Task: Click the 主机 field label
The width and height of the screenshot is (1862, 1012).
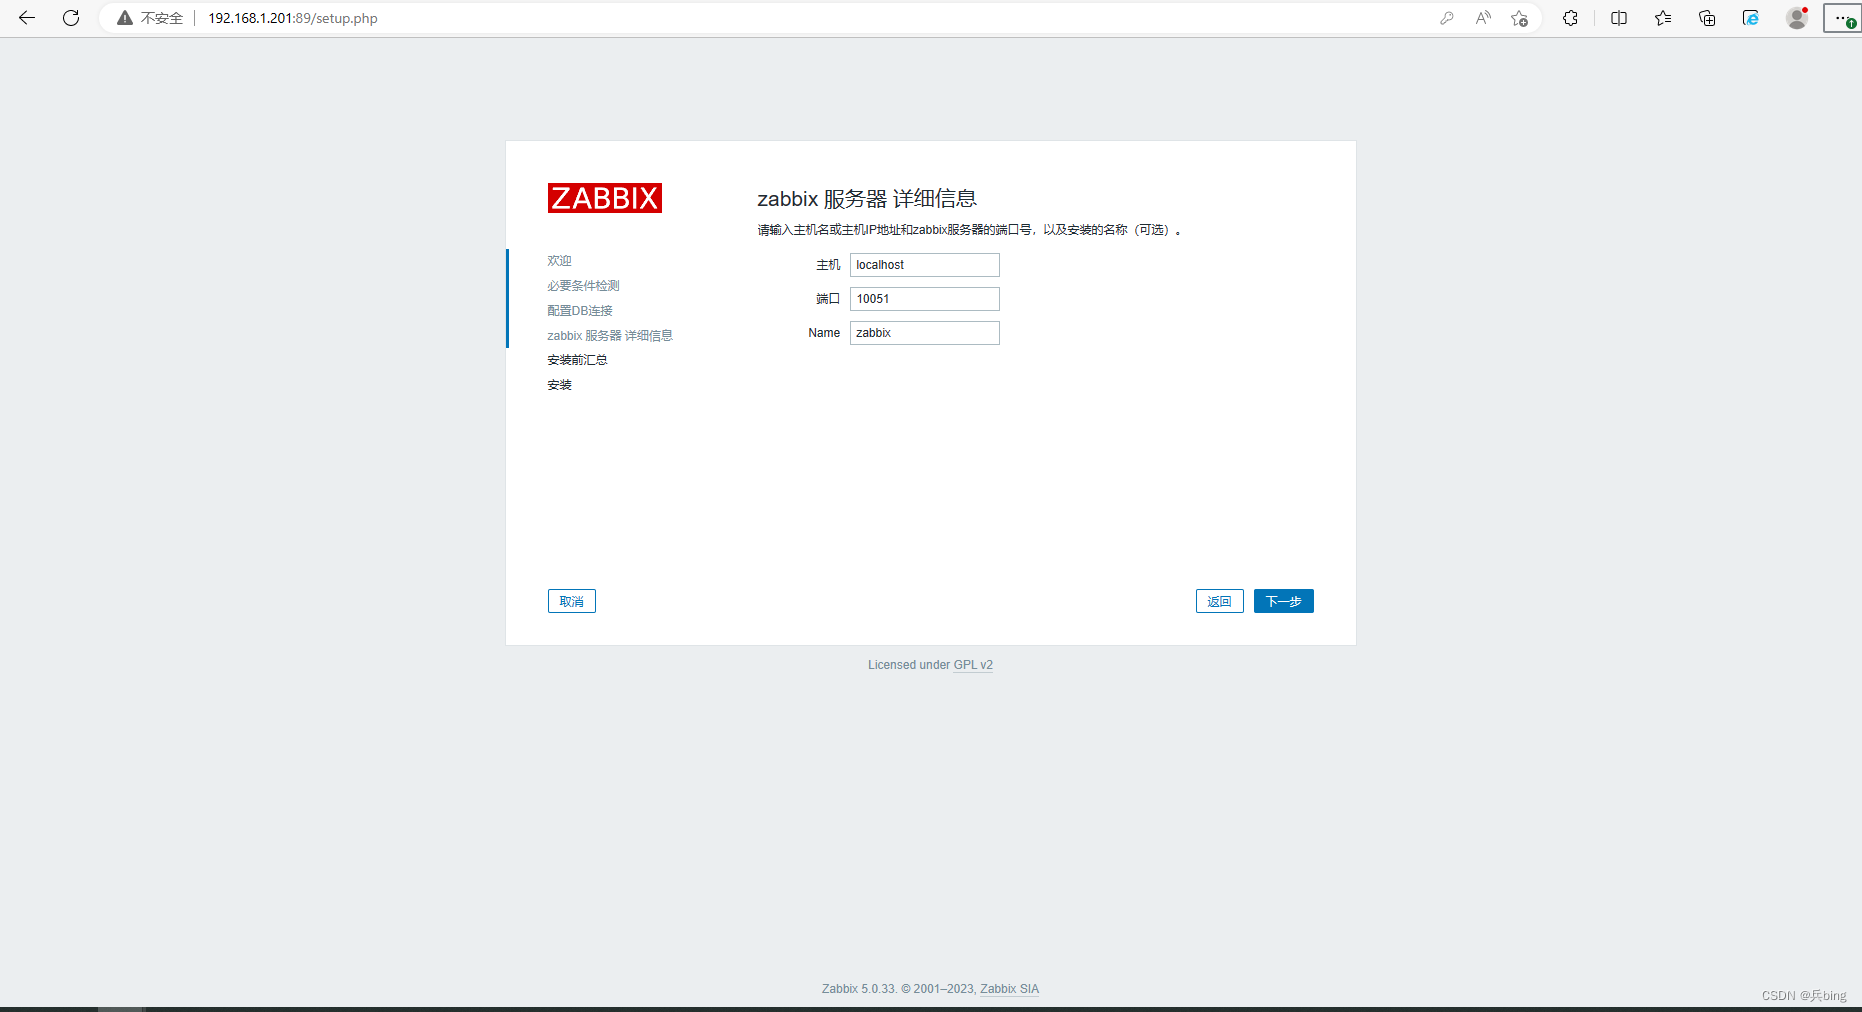Action: pos(828,265)
